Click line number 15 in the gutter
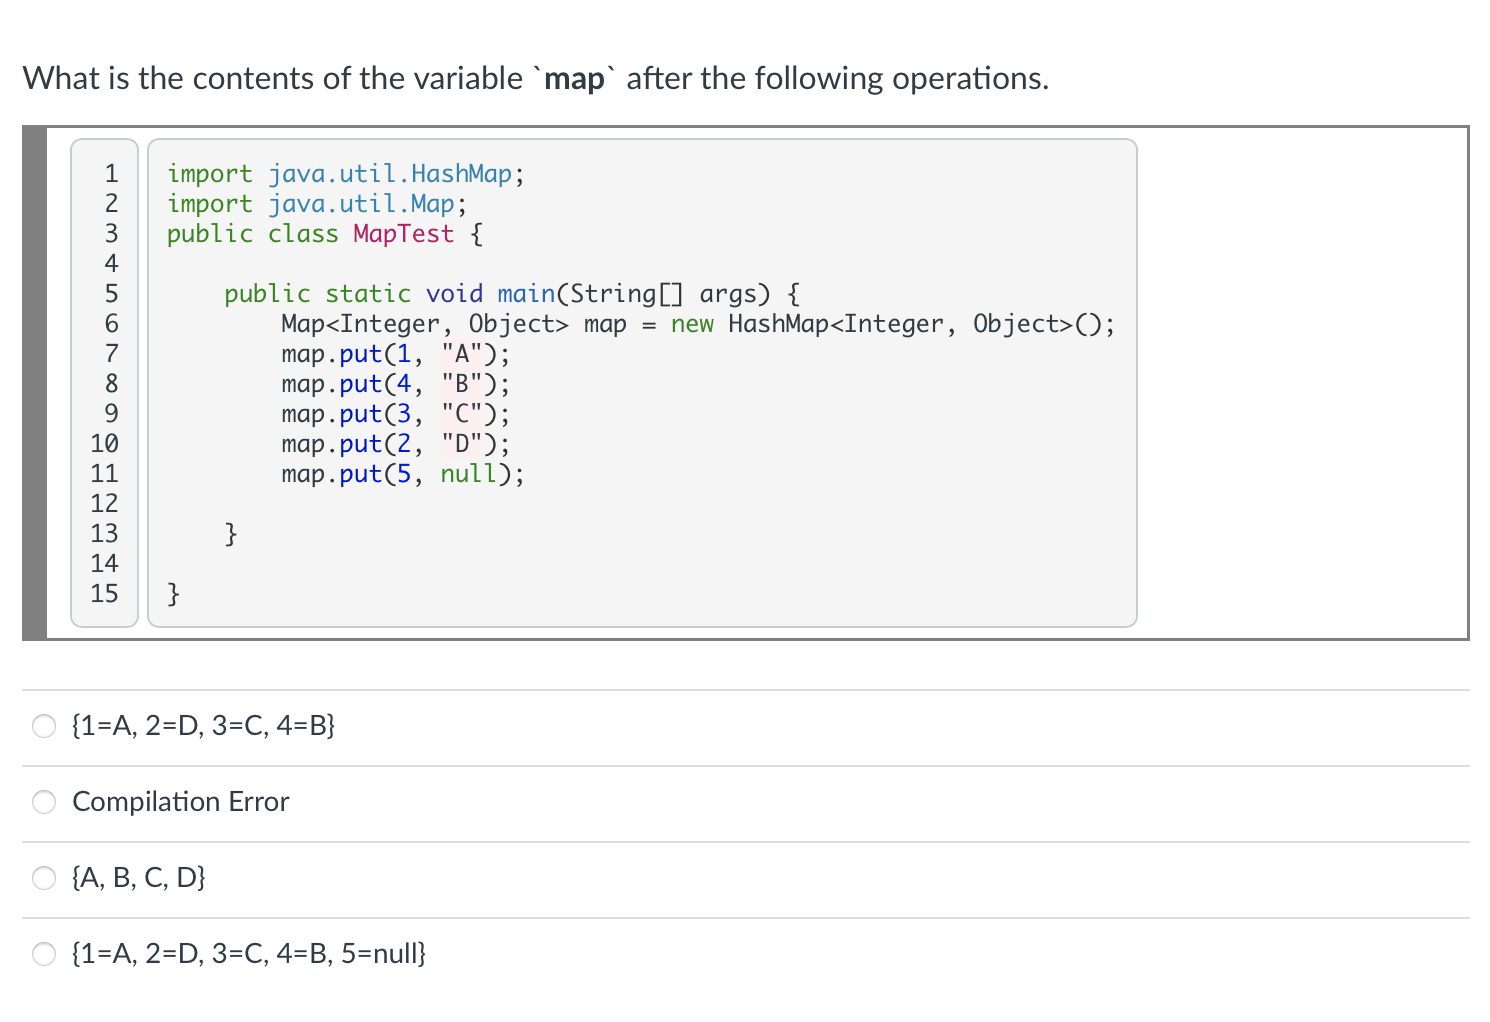 104,594
